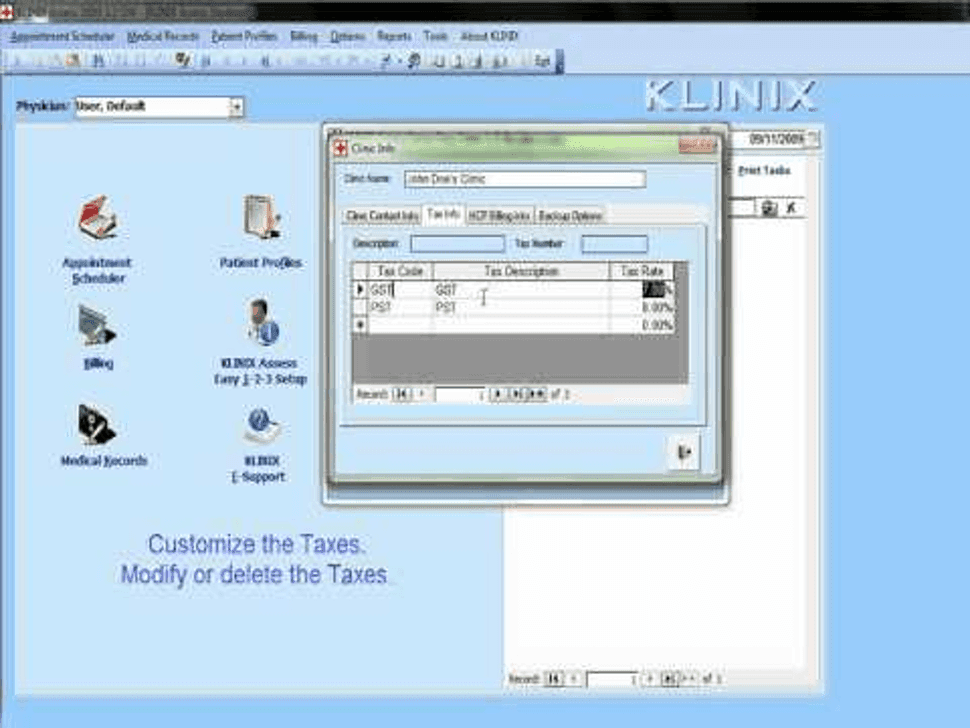This screenshot has height=728, width=970.
Task: Click the PST tax description cell
Action: [x=521, y=307]
